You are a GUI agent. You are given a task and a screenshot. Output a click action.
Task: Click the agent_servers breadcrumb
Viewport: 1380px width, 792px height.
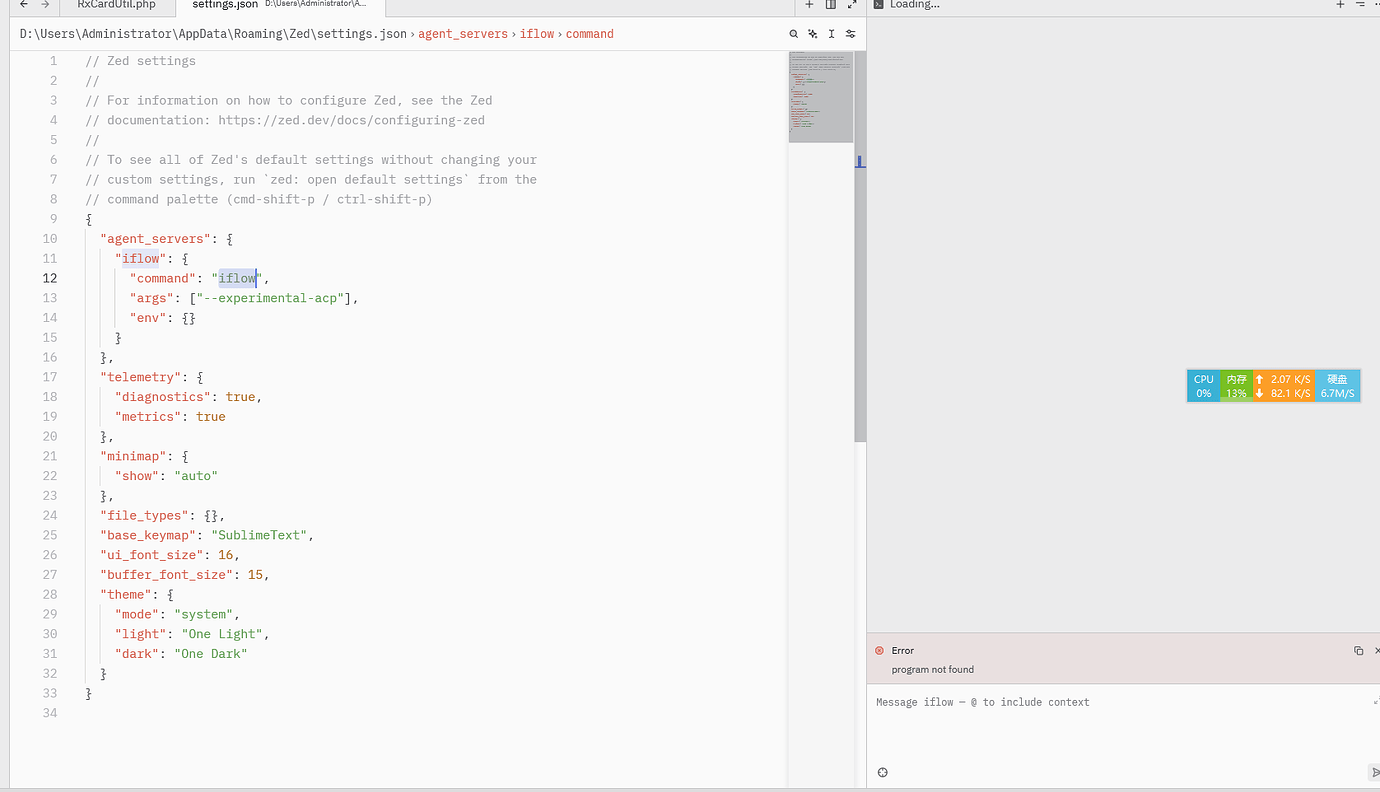pyautogui.click(x=463, y=34)
